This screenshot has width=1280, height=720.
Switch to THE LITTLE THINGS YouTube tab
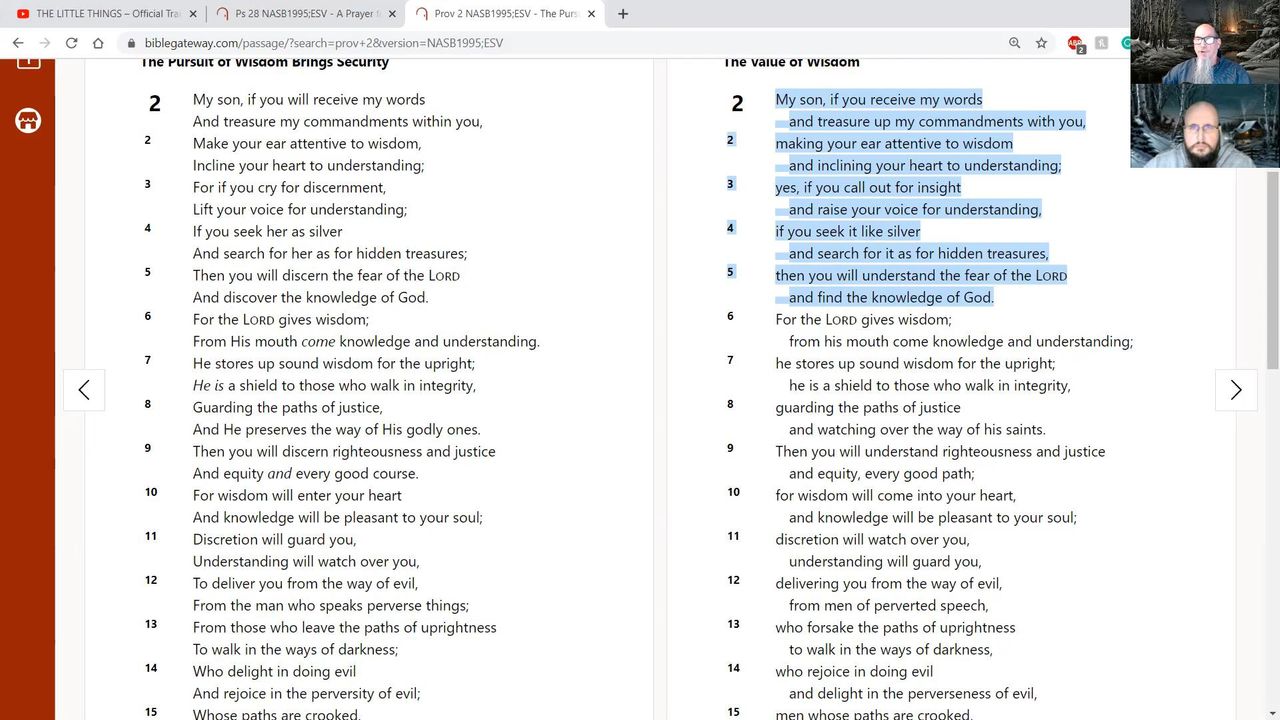(100, 14)
